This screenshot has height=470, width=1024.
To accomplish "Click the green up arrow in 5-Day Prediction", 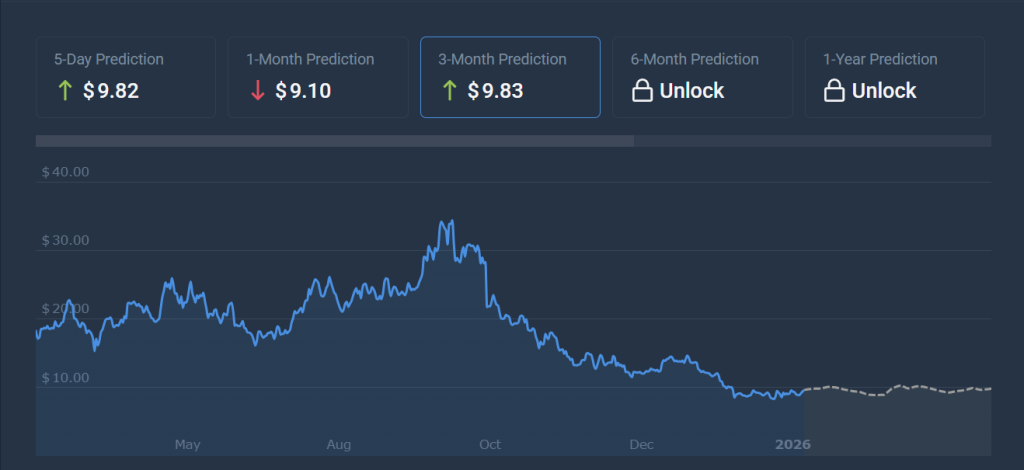I will click(x=65, y=91).
